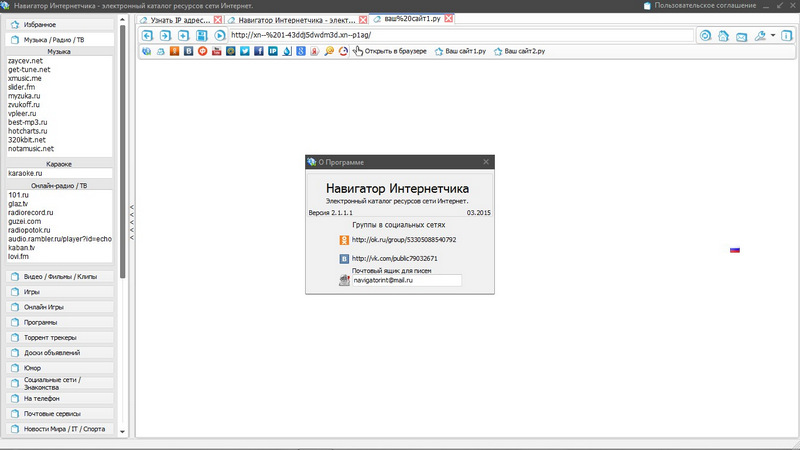800x450 pixels.
Task: Select slider.fm in the music list
Action: coord(21,87)
